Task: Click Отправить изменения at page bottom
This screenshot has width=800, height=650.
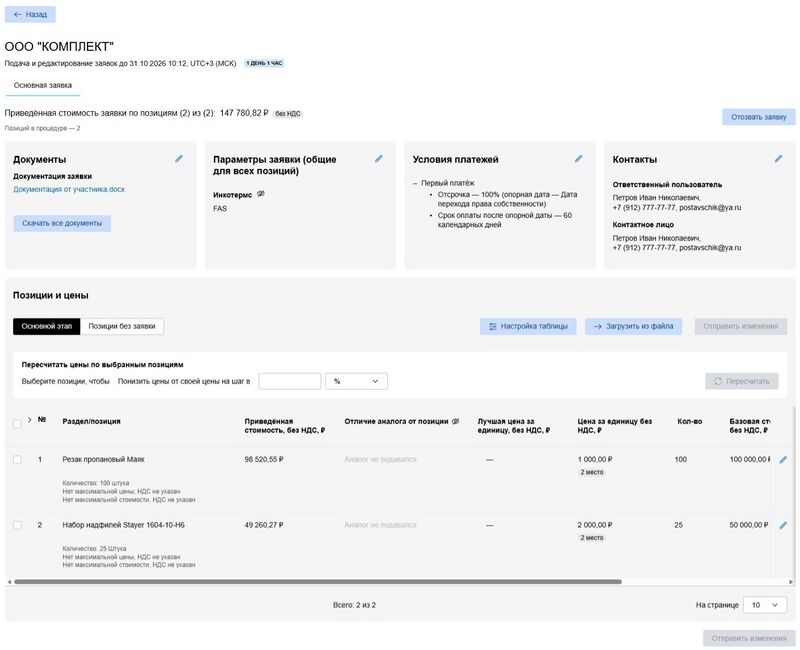Action: [x=749, y=638]
